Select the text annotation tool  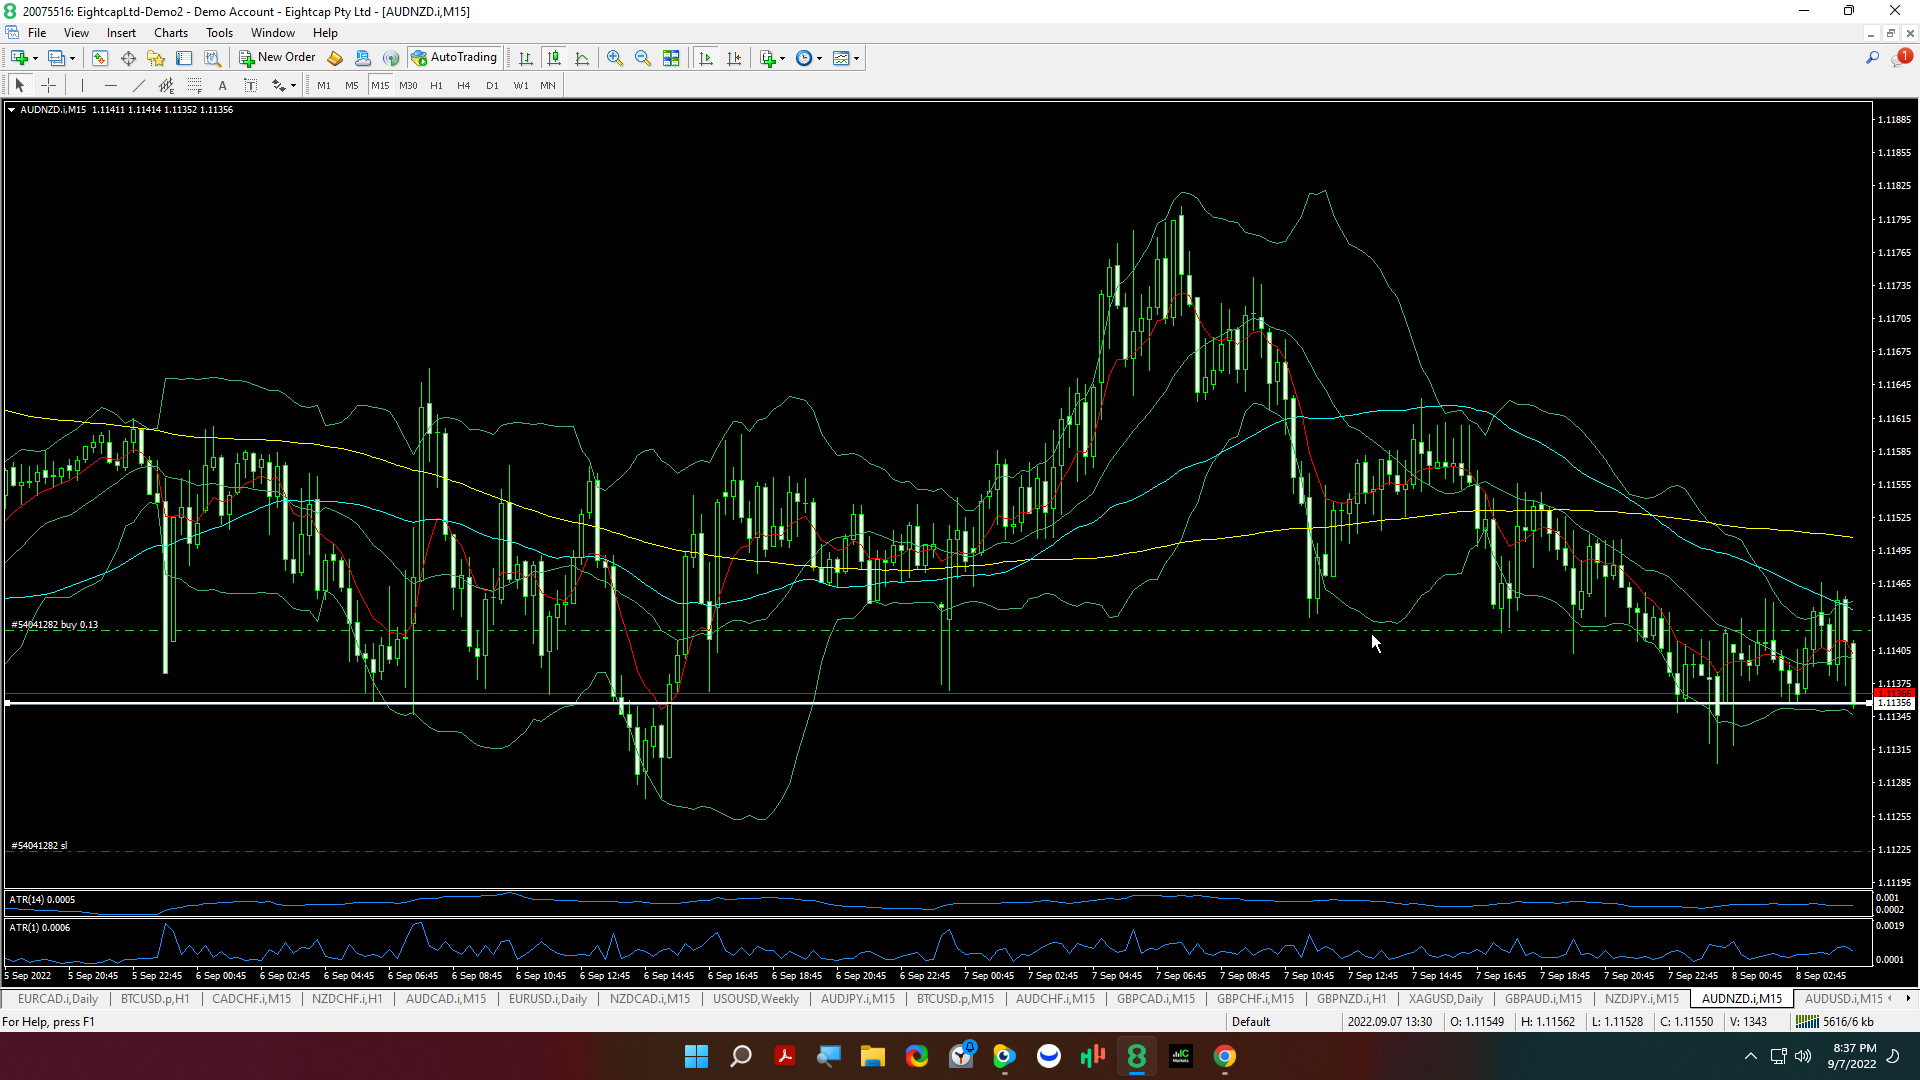222,86
